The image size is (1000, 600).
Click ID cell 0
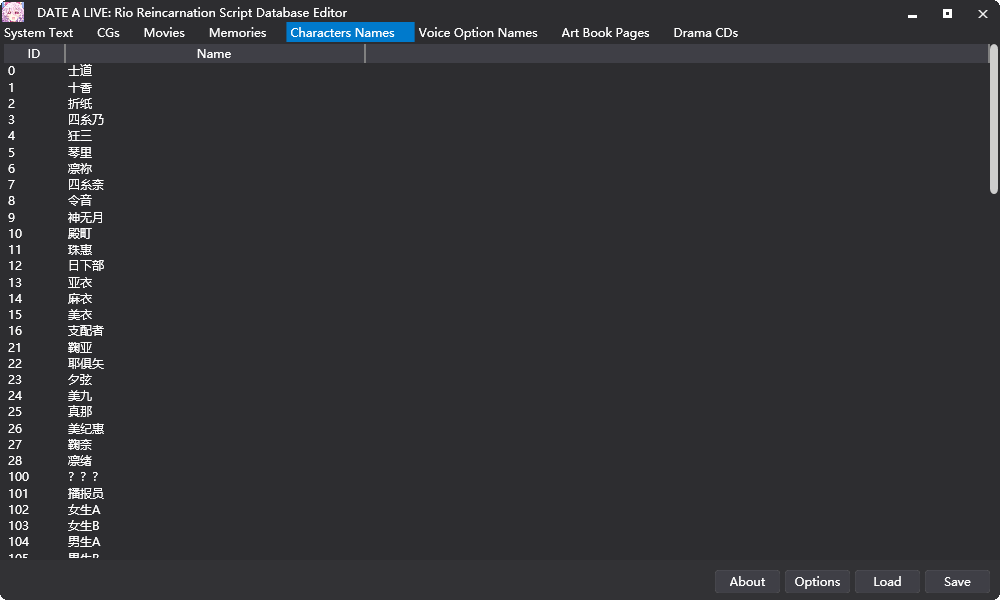click(x=11, y=71)
